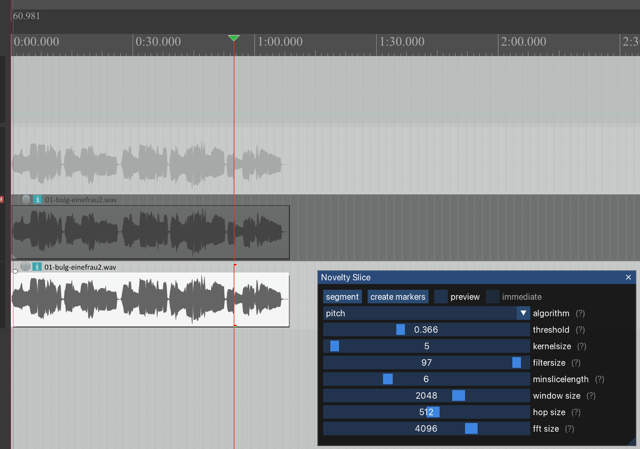The width and height of the screenshot is (640, 449).
Task: Close the Novelty Slice window
Action: click(x=628, y=277)
